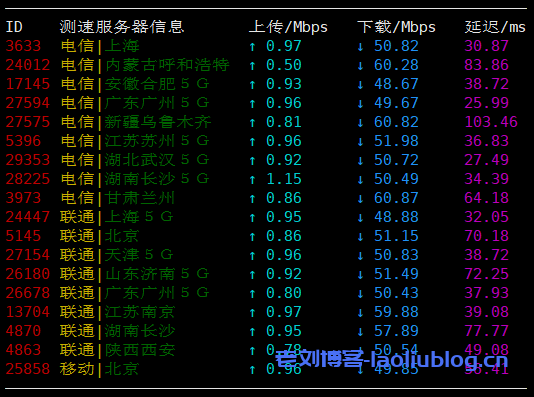
Task: Select download value 51.98
Action: (x=396, y=141)
